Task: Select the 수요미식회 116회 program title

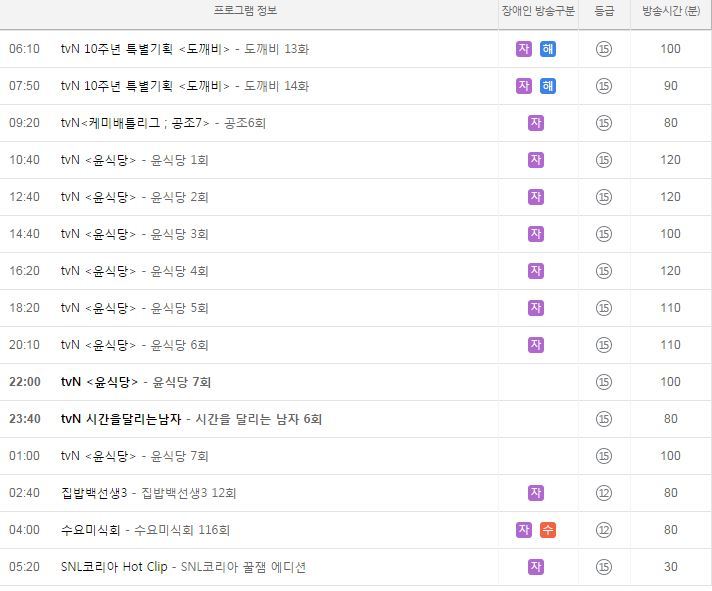Action: (145, 530)
